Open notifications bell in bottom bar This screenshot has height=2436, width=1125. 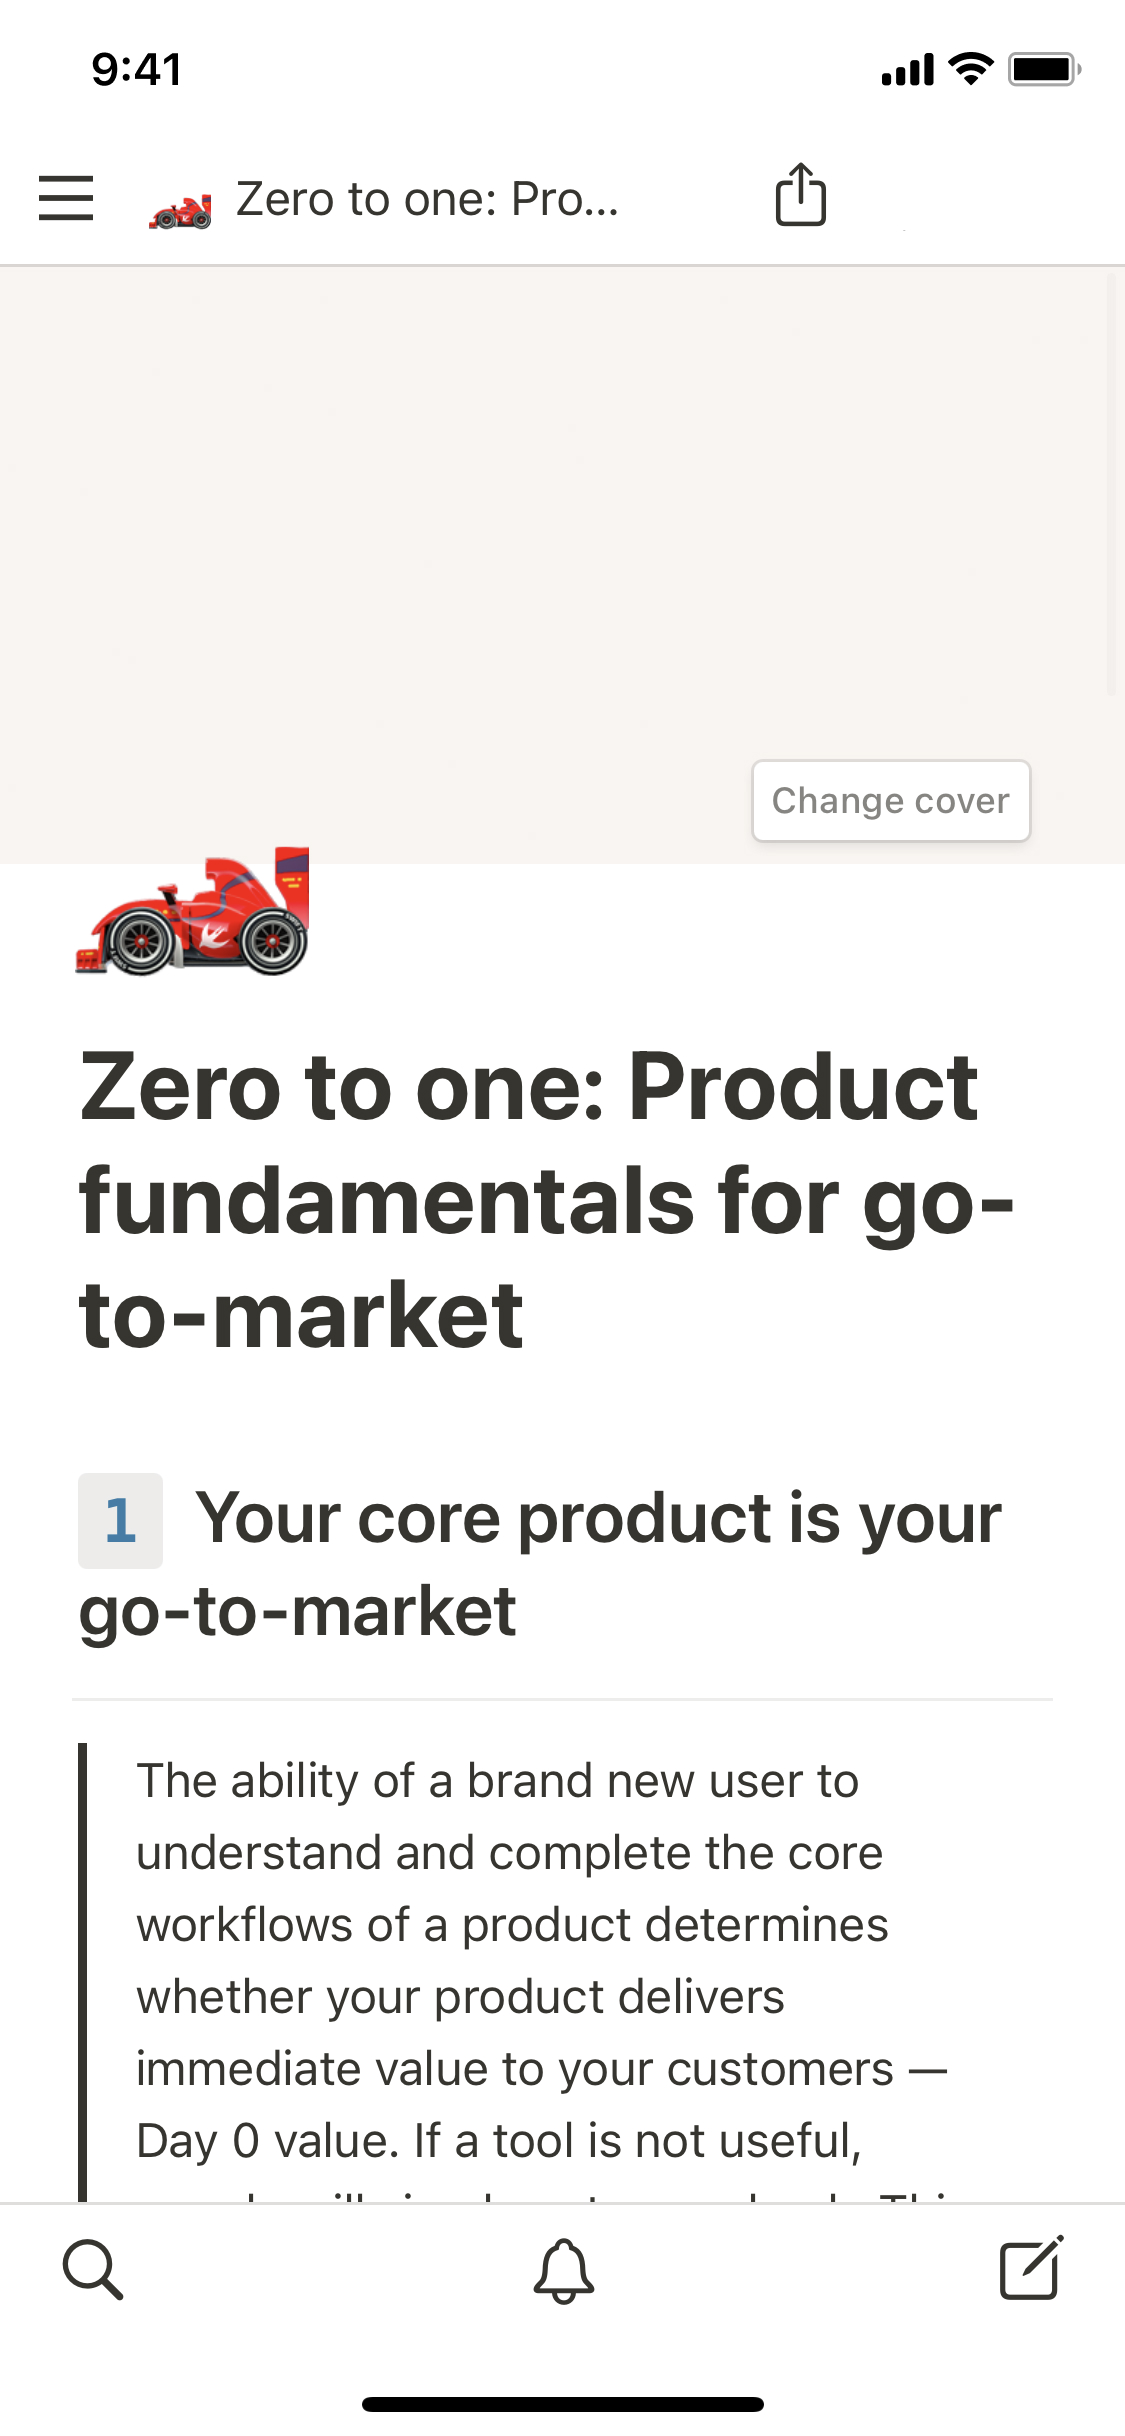(563, 2270)
